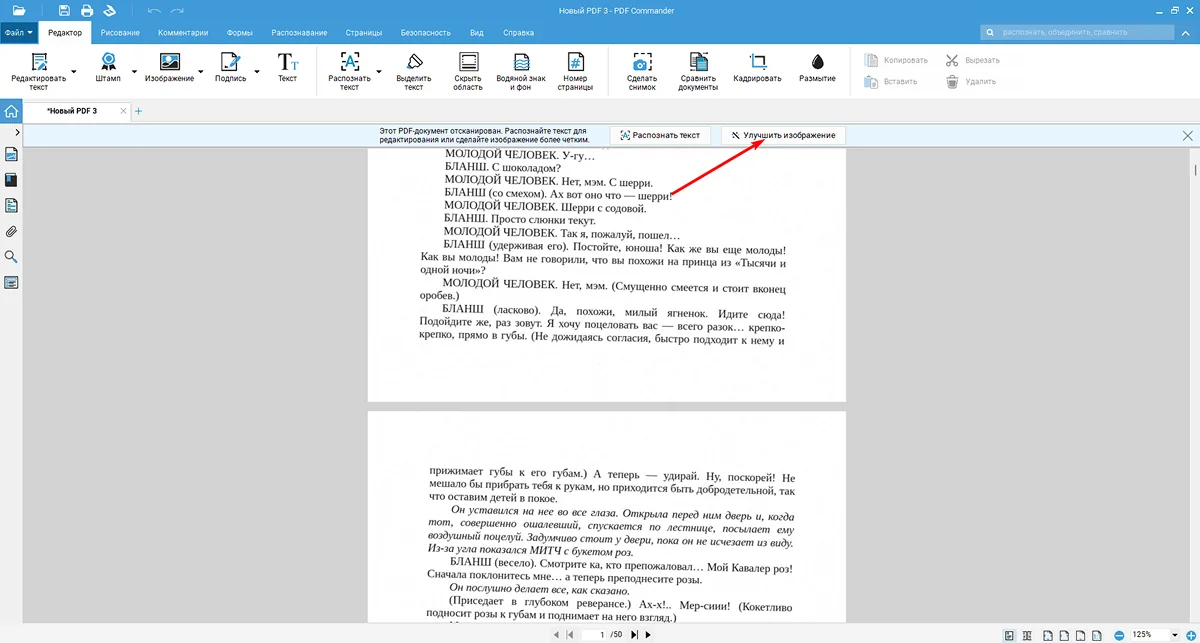
Task: Open the Комментарии tab
Action: (183, 32)
